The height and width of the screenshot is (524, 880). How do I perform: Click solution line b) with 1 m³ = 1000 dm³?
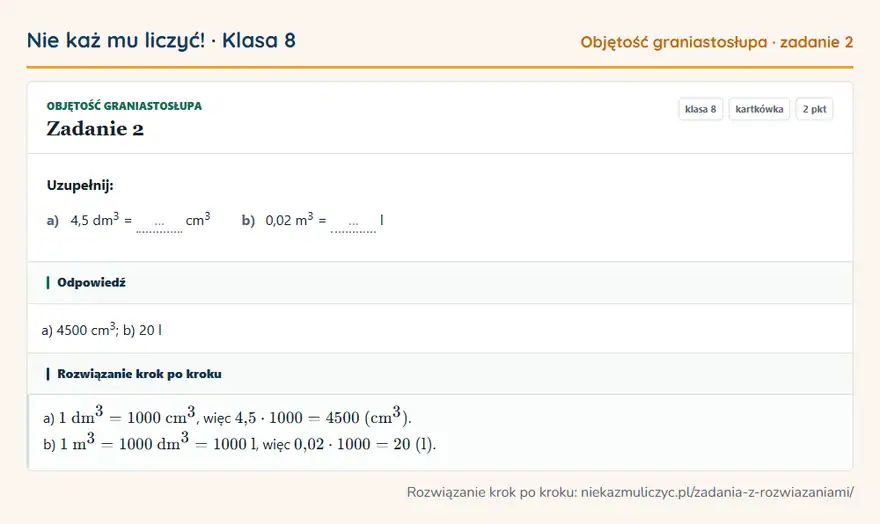click(x=240, y=443)
